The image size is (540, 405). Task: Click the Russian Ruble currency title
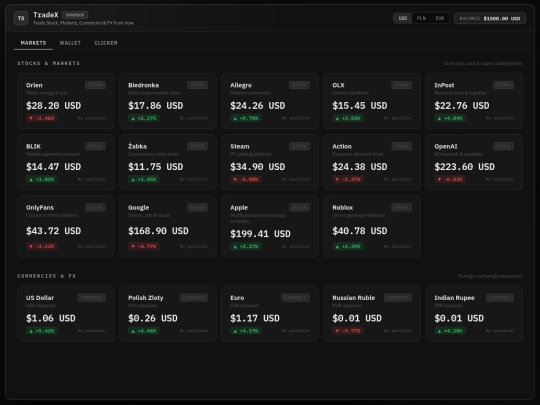pyautogui.click(x=353, y=298)
